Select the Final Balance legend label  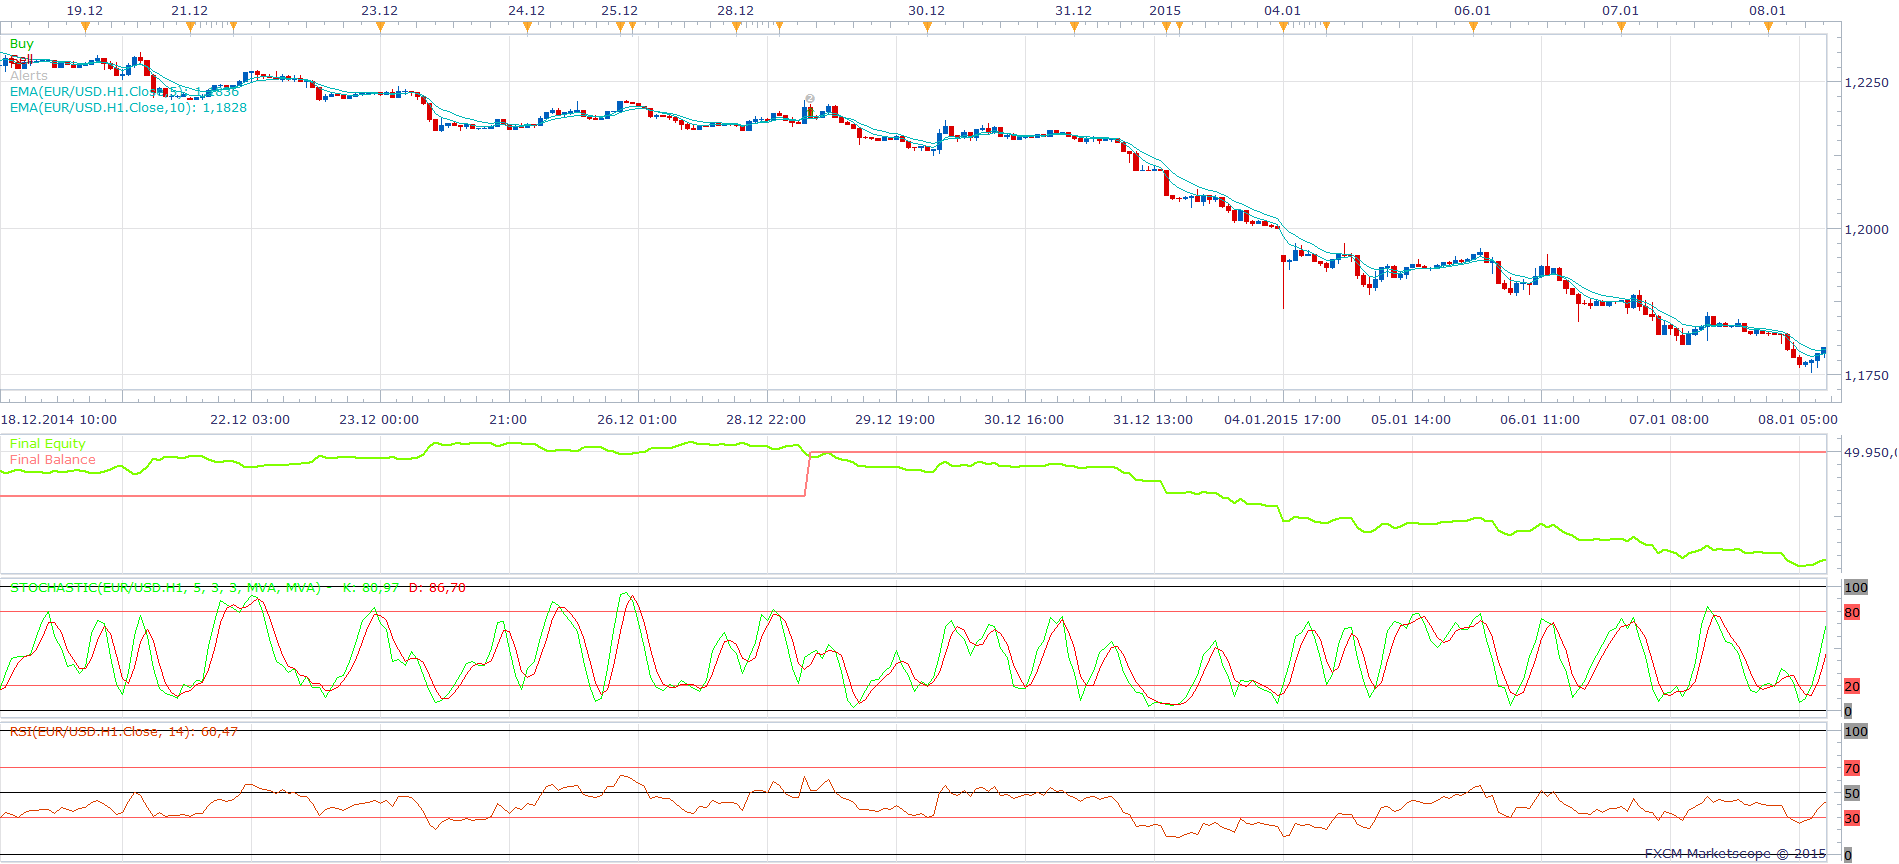click(53, 460)
